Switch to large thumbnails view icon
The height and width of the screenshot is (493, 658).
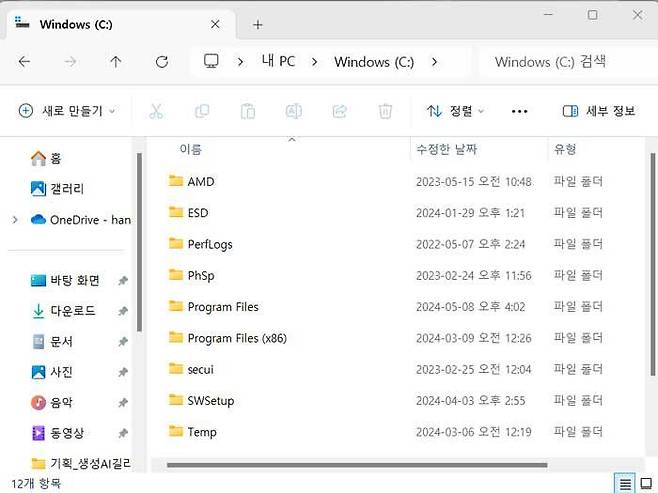click(647, 483)
